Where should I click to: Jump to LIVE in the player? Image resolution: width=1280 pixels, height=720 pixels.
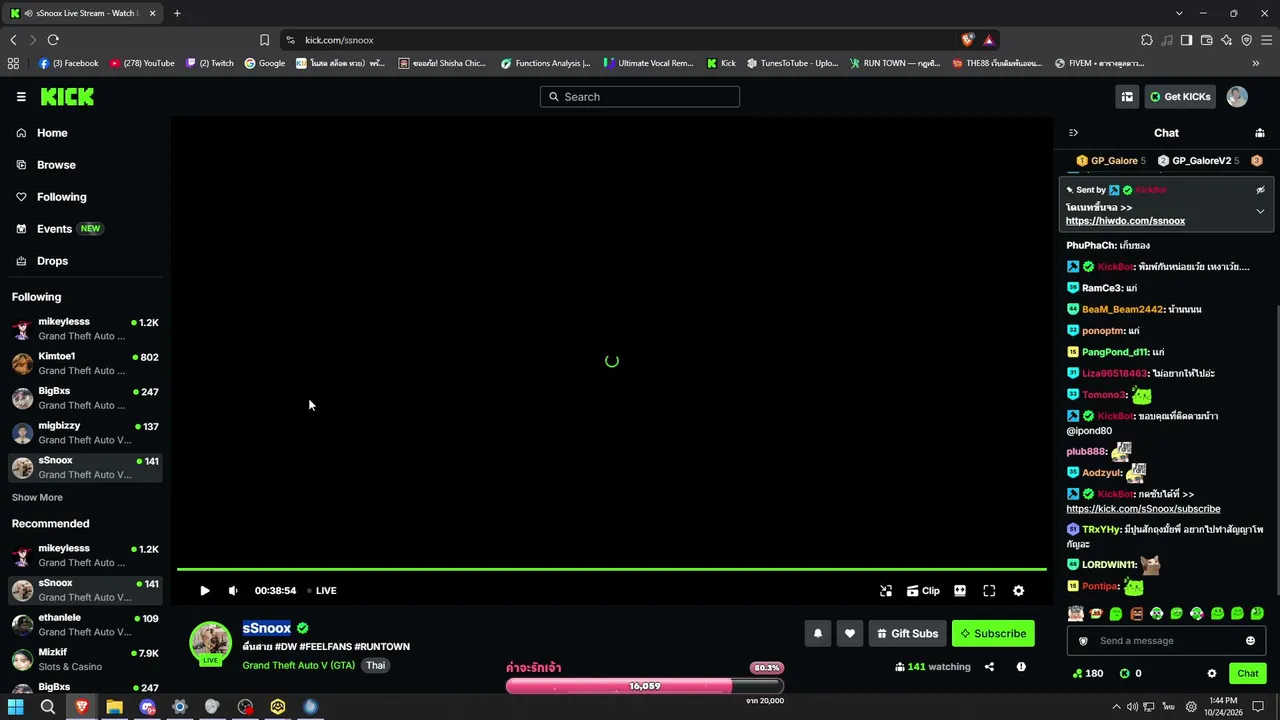tap(322, 591)
